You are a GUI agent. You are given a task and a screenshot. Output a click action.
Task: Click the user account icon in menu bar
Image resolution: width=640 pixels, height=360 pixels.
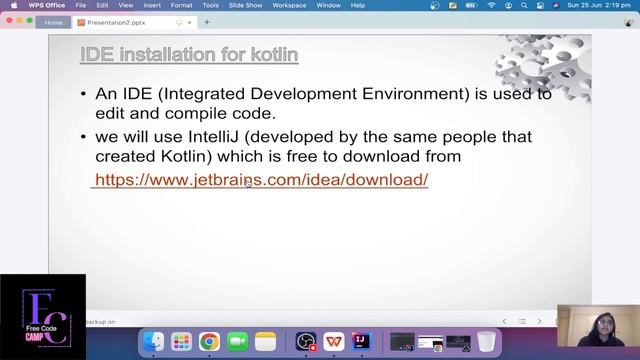click(508, 5)
